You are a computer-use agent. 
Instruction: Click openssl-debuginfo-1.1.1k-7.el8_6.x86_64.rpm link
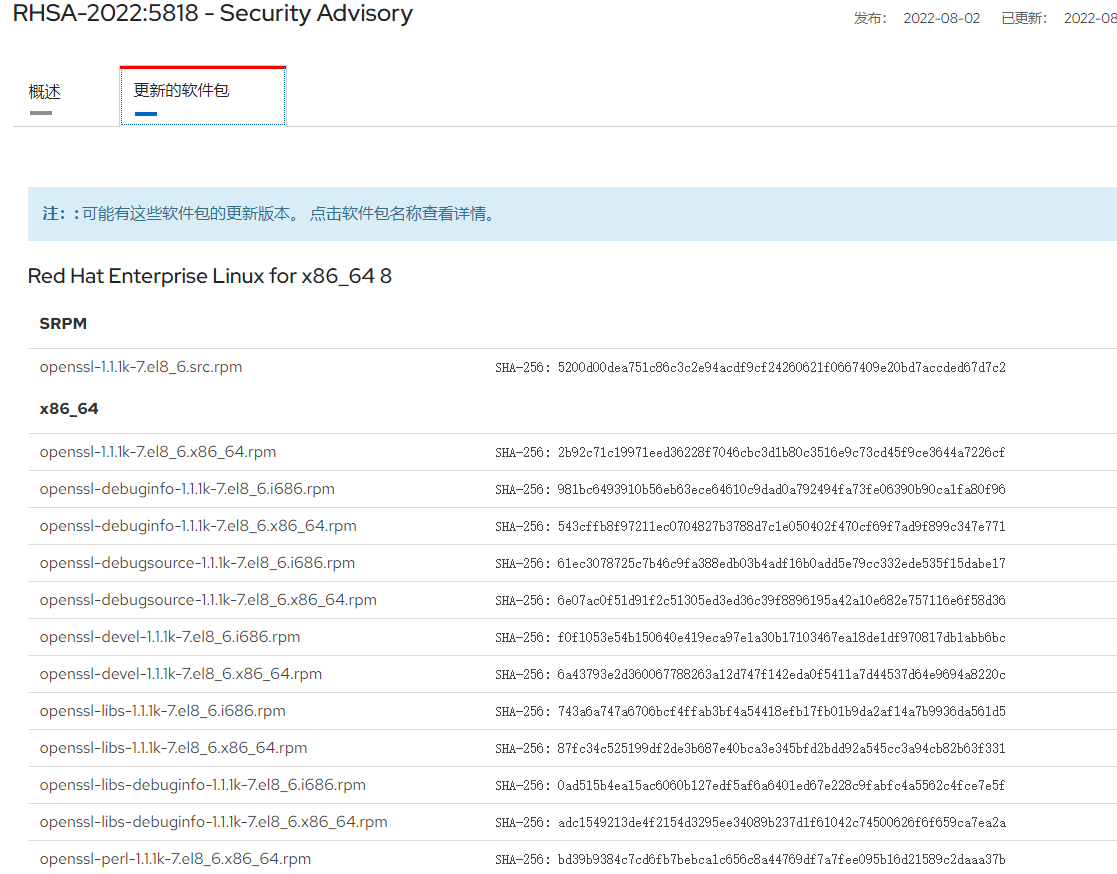pyautogui.click(x=198, y=526)
